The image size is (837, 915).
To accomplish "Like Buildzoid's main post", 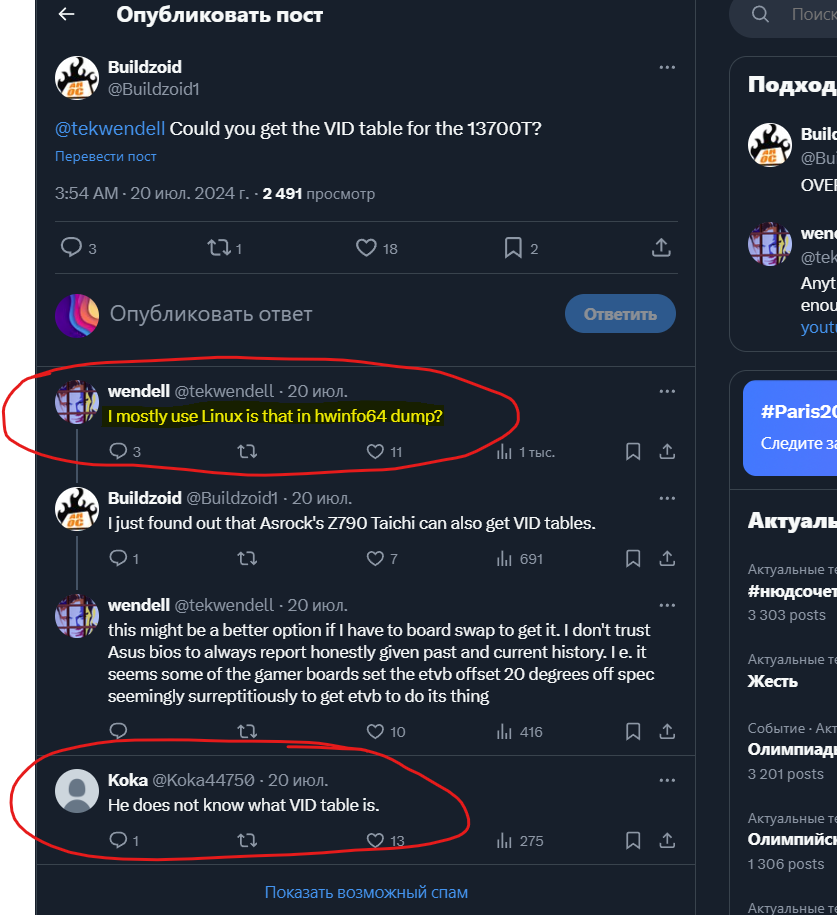I will point(366,247).
